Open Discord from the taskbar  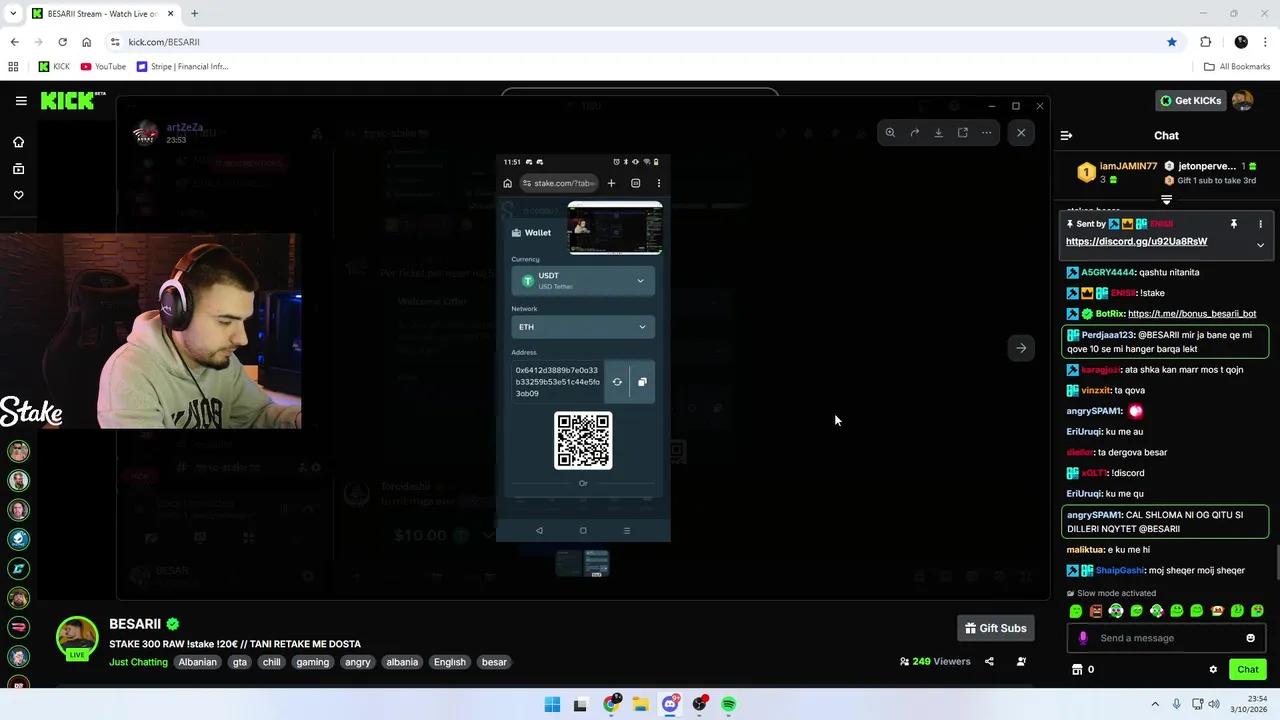[670, 704]
